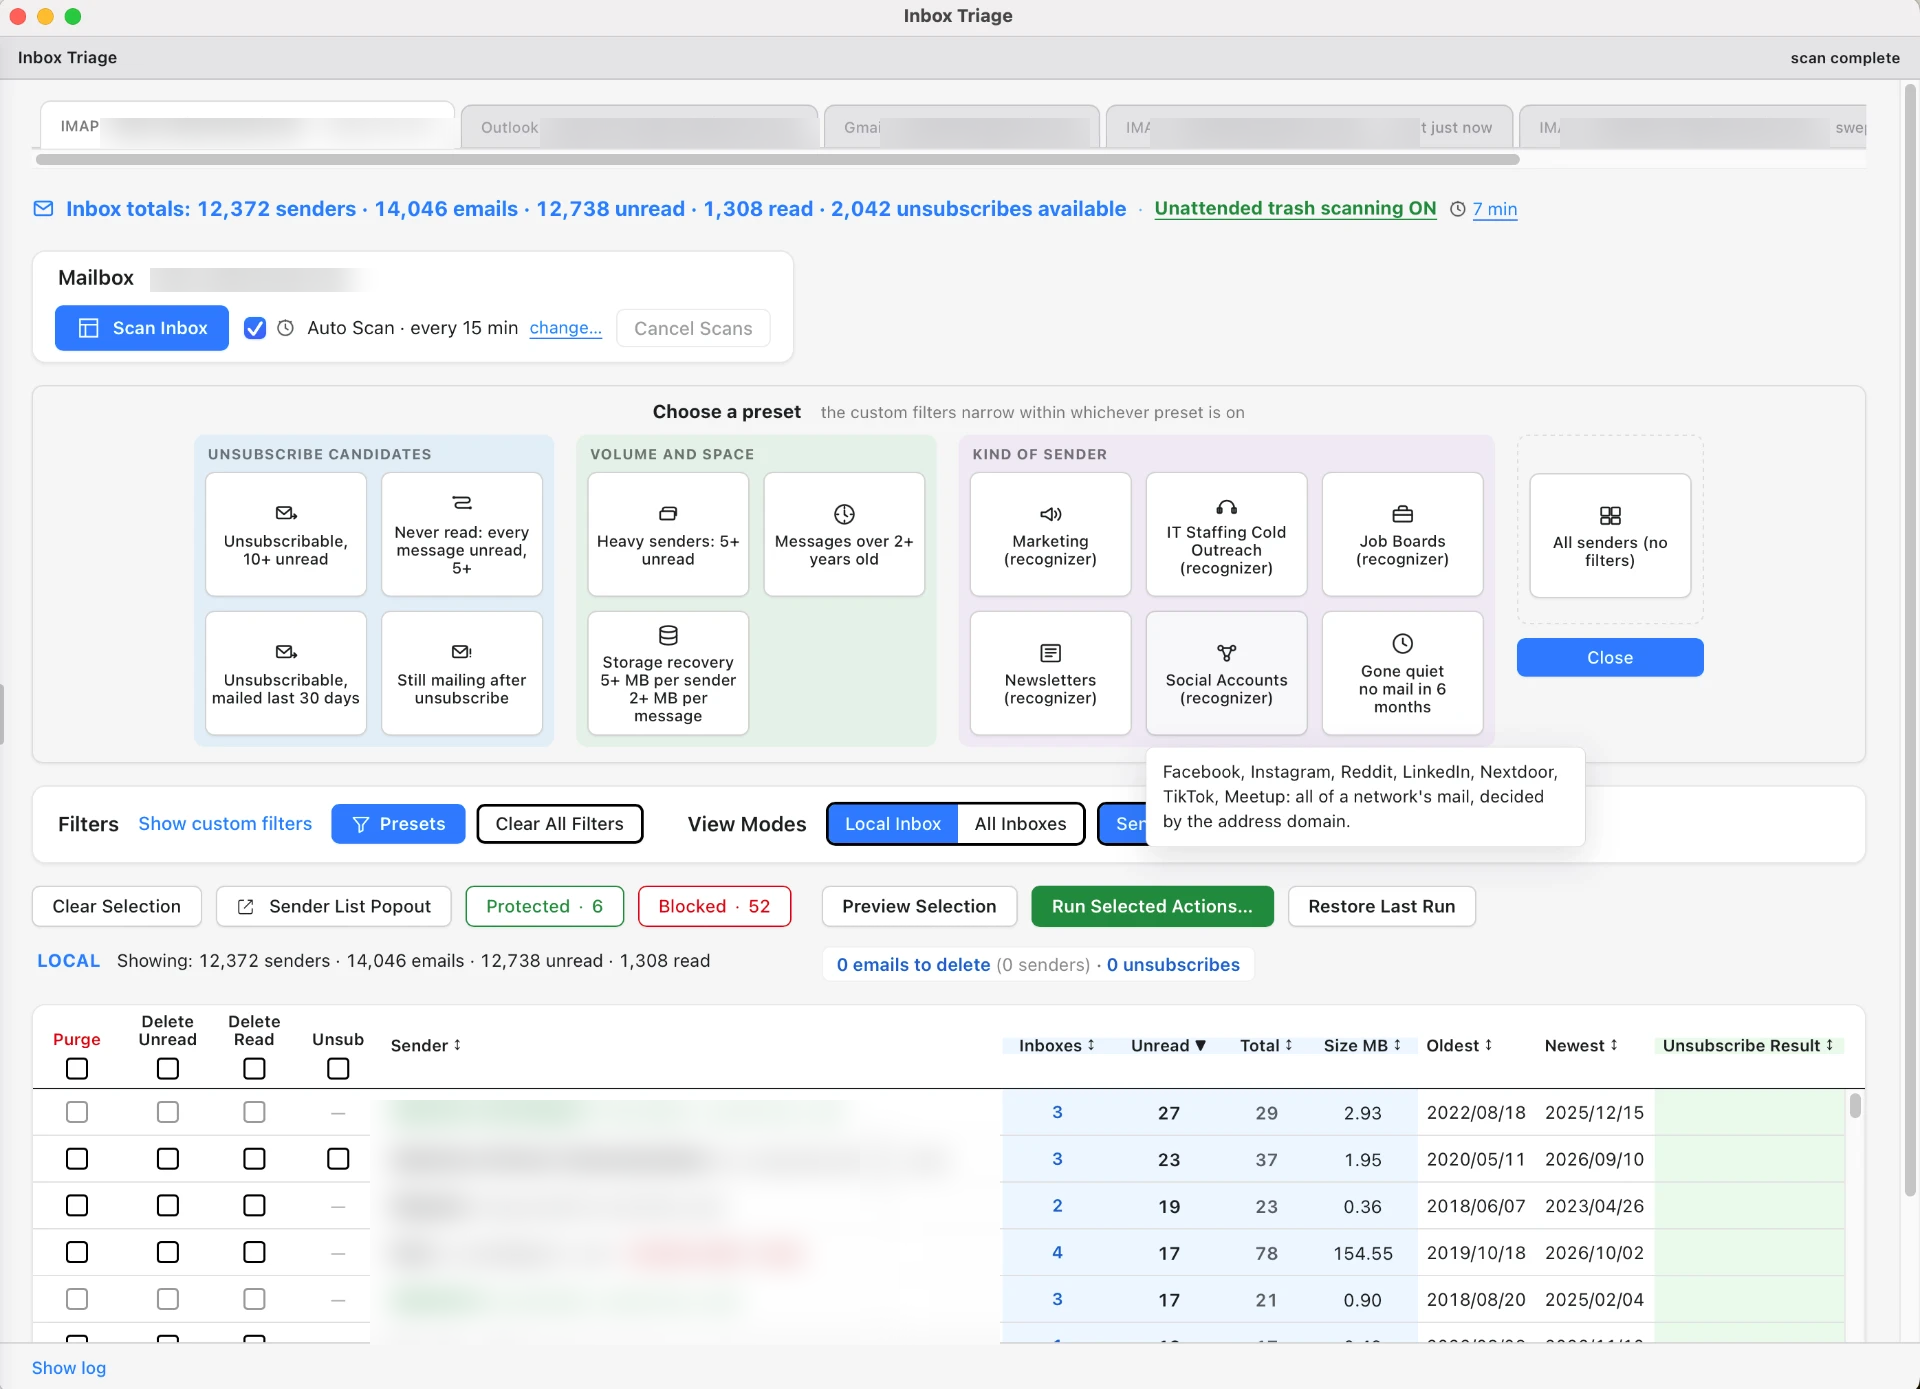The image size is (1920, 1389).
Task: Choose Unsubscribable 10+ unread preset
Action: click(x=286, y=534)
